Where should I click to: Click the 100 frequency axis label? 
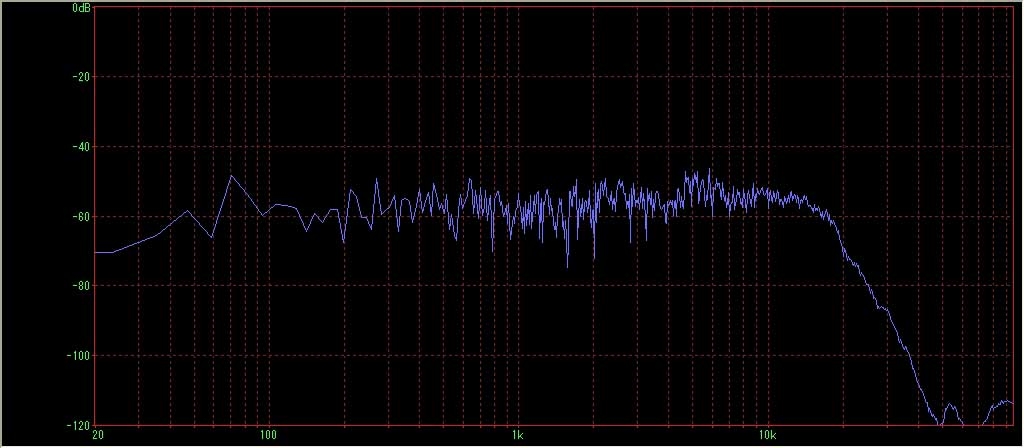click(x=268, y=436)
